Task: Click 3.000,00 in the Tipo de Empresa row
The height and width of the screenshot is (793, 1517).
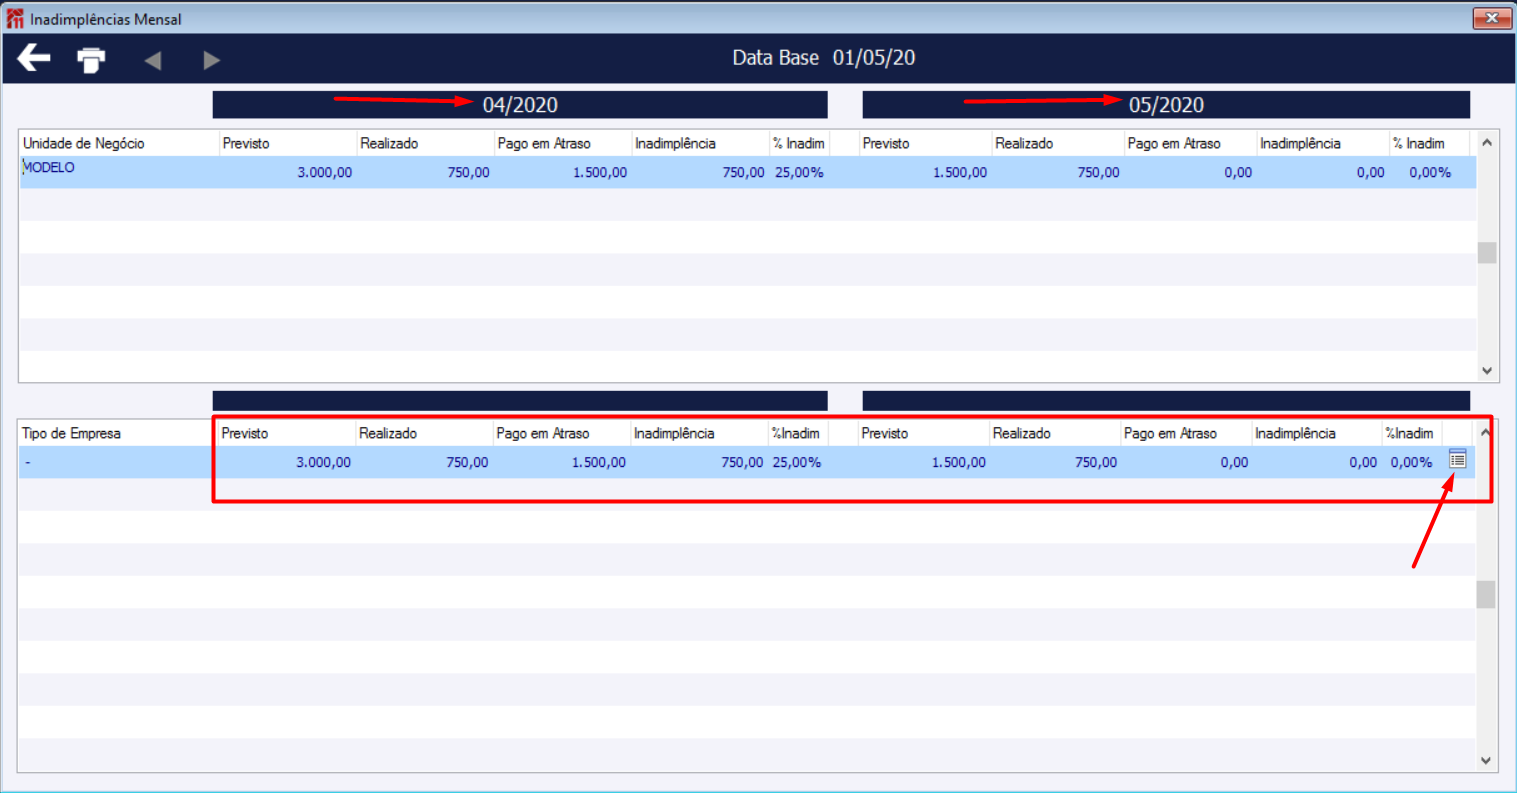Action: coord(324,462)
